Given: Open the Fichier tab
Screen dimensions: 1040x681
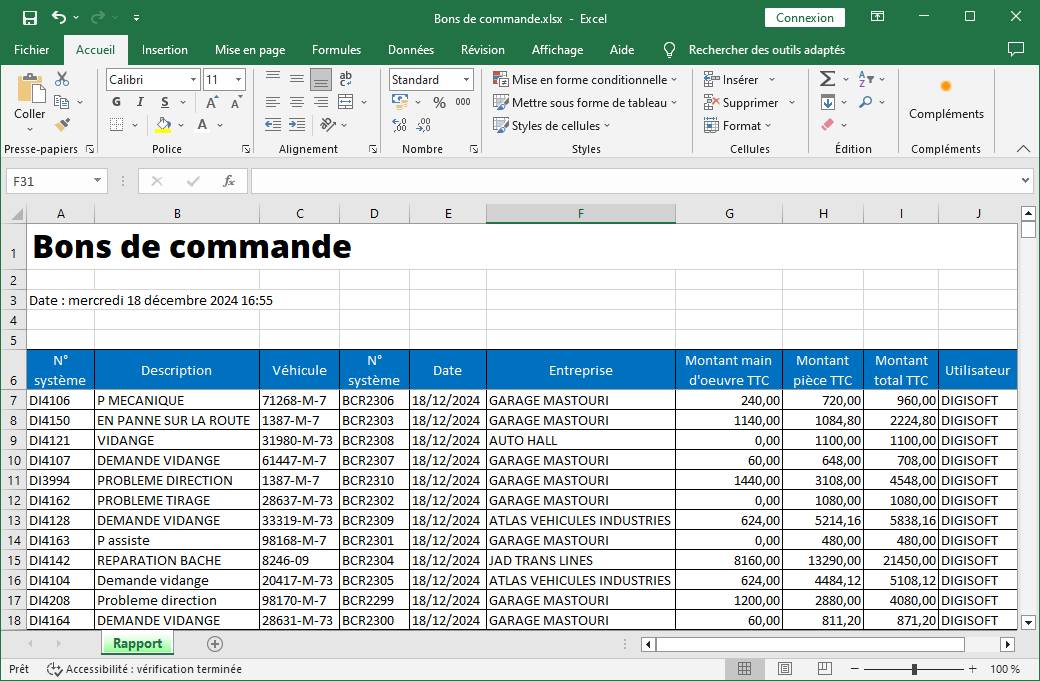Looking at the screenshot, I should tap(31, 50).
